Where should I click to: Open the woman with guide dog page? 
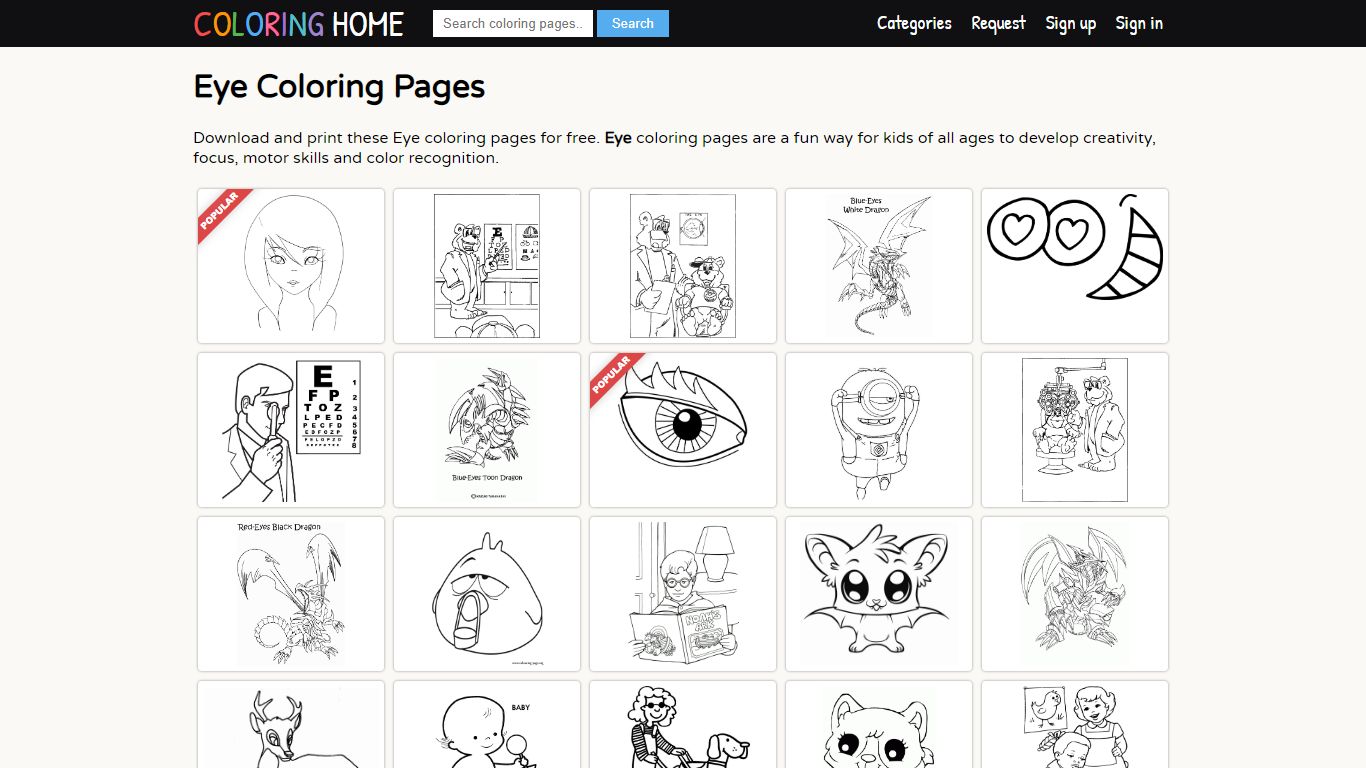pos(683,725)
